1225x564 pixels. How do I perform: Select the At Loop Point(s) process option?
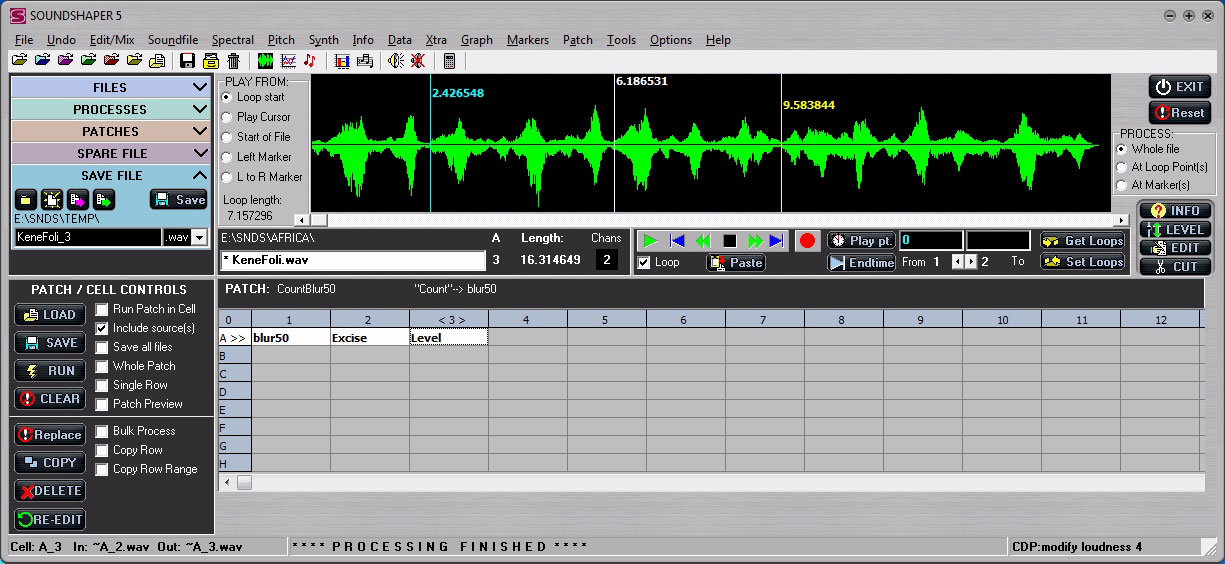(1122, 167)
